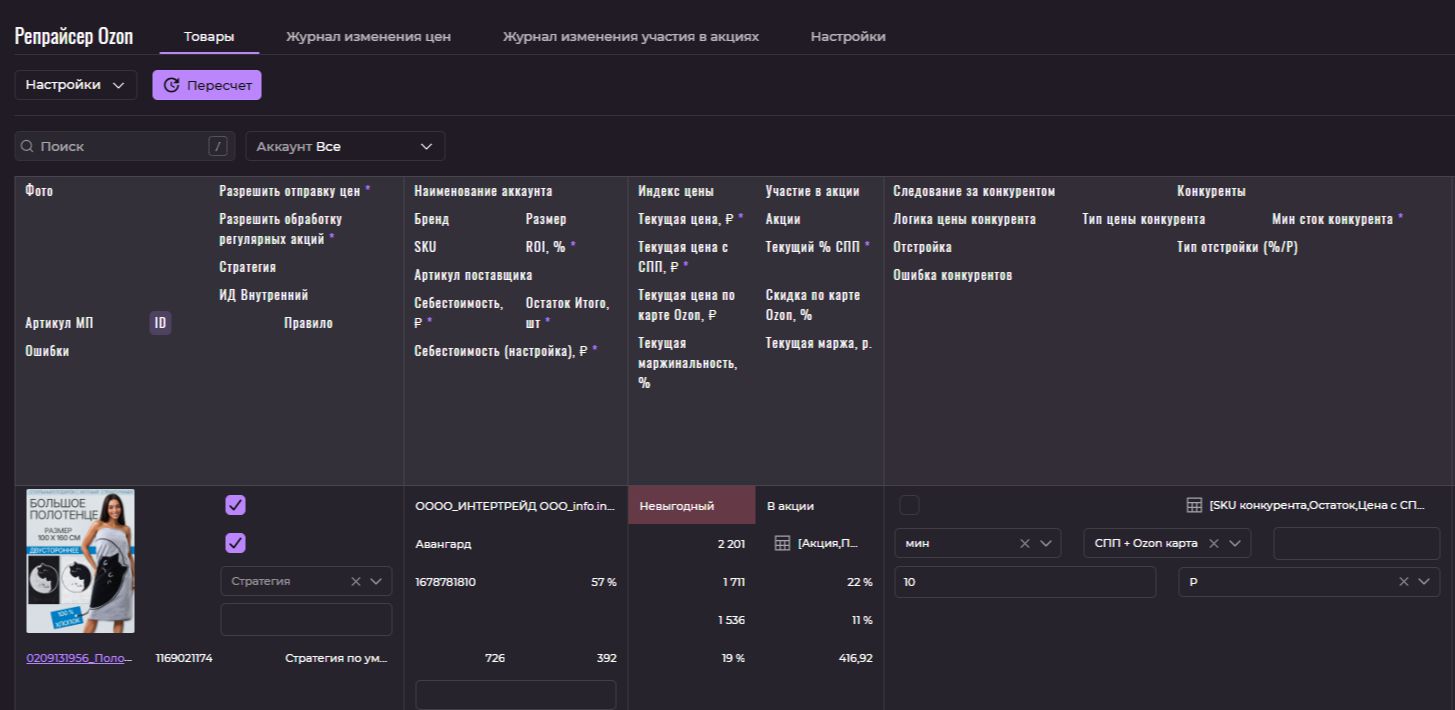Remove the 'СПП + Ozon карта' selection
This screenshot has width=1455, height=710.
tap(1214, 543)
